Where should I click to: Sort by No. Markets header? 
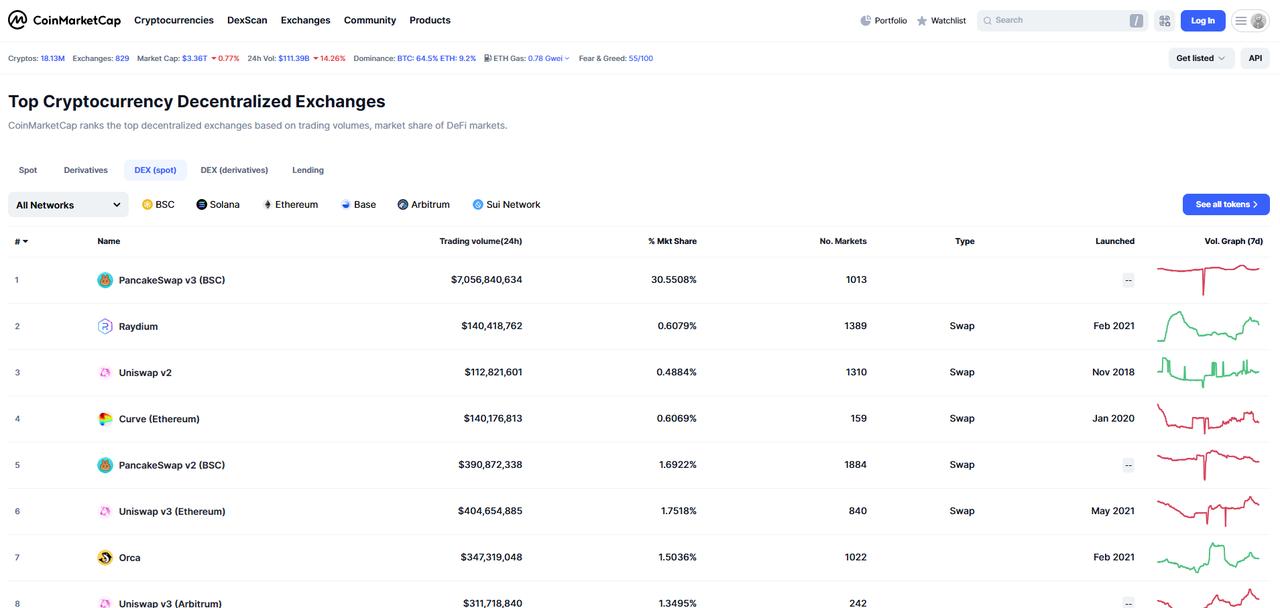point(843,241)
